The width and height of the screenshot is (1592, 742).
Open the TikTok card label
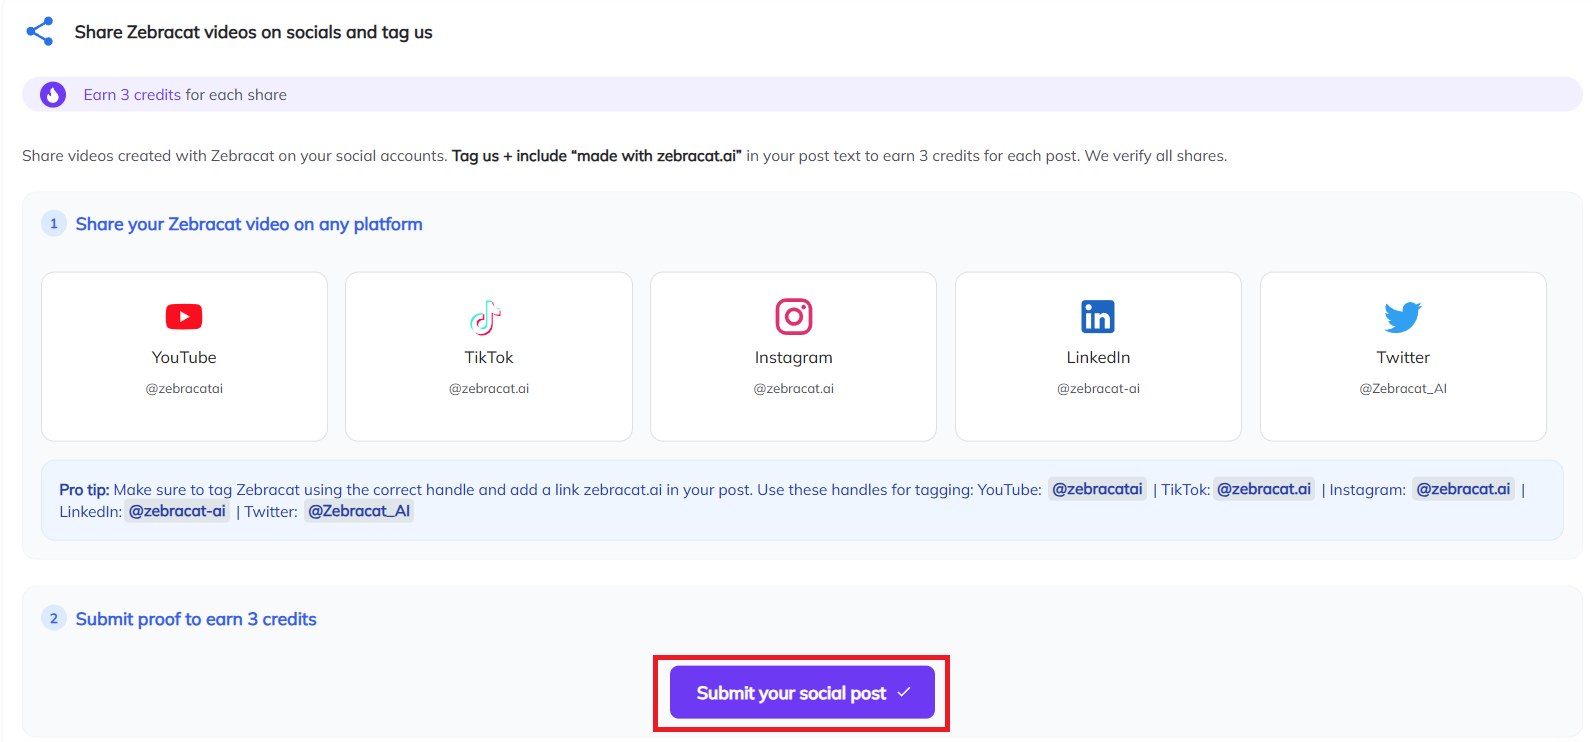(x=489, y=357)
